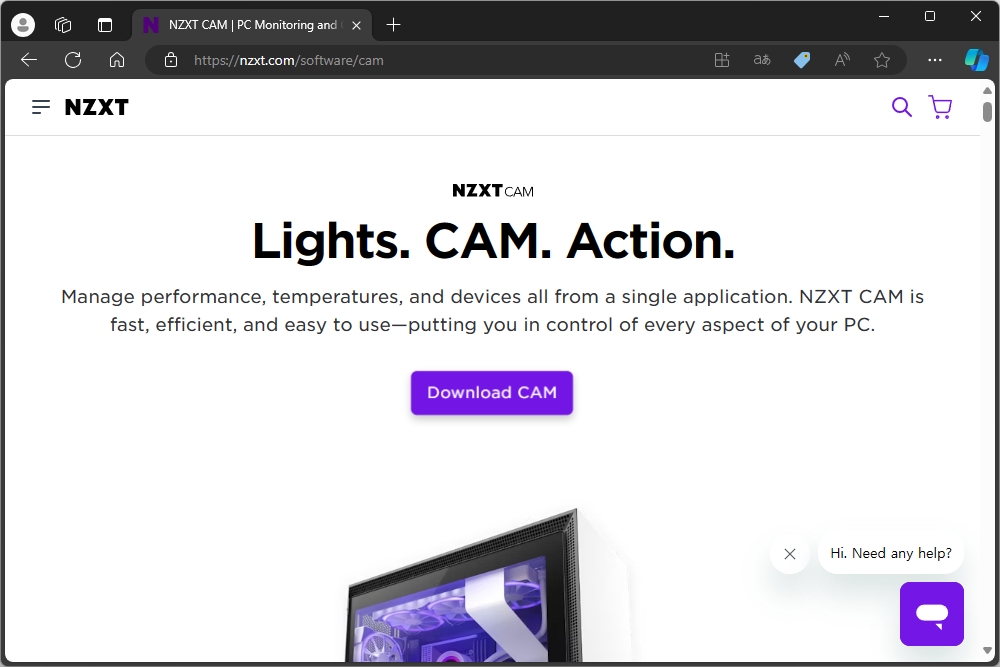
Task: Open browser Settings and more ellipsis
Action: click(934, 60)
